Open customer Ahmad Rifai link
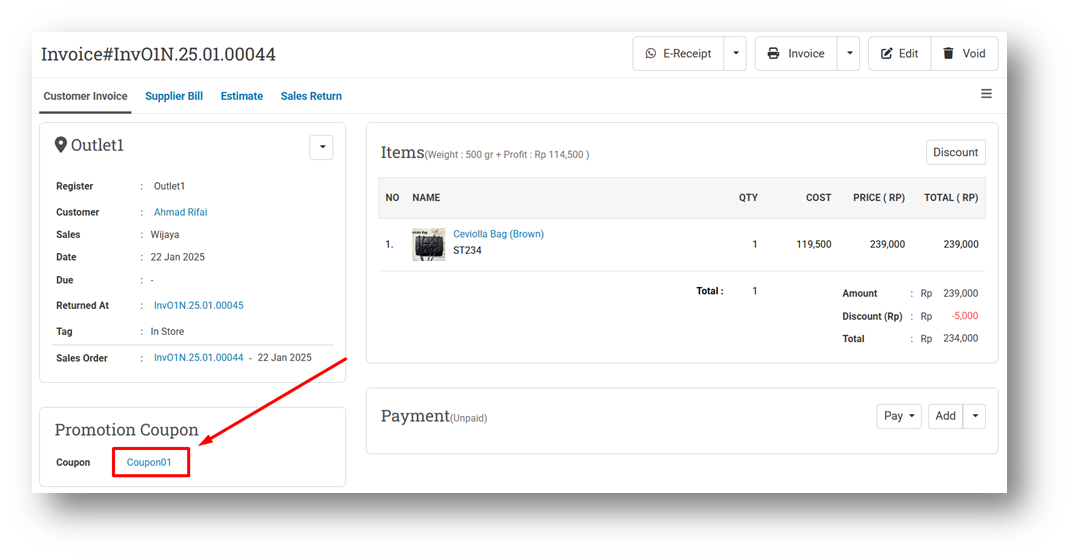 tap(180, 212)
